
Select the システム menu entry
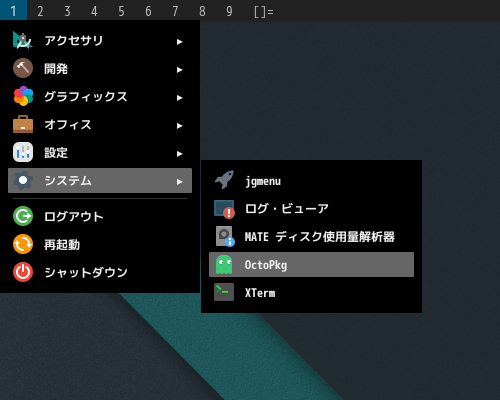pos(100,180)
